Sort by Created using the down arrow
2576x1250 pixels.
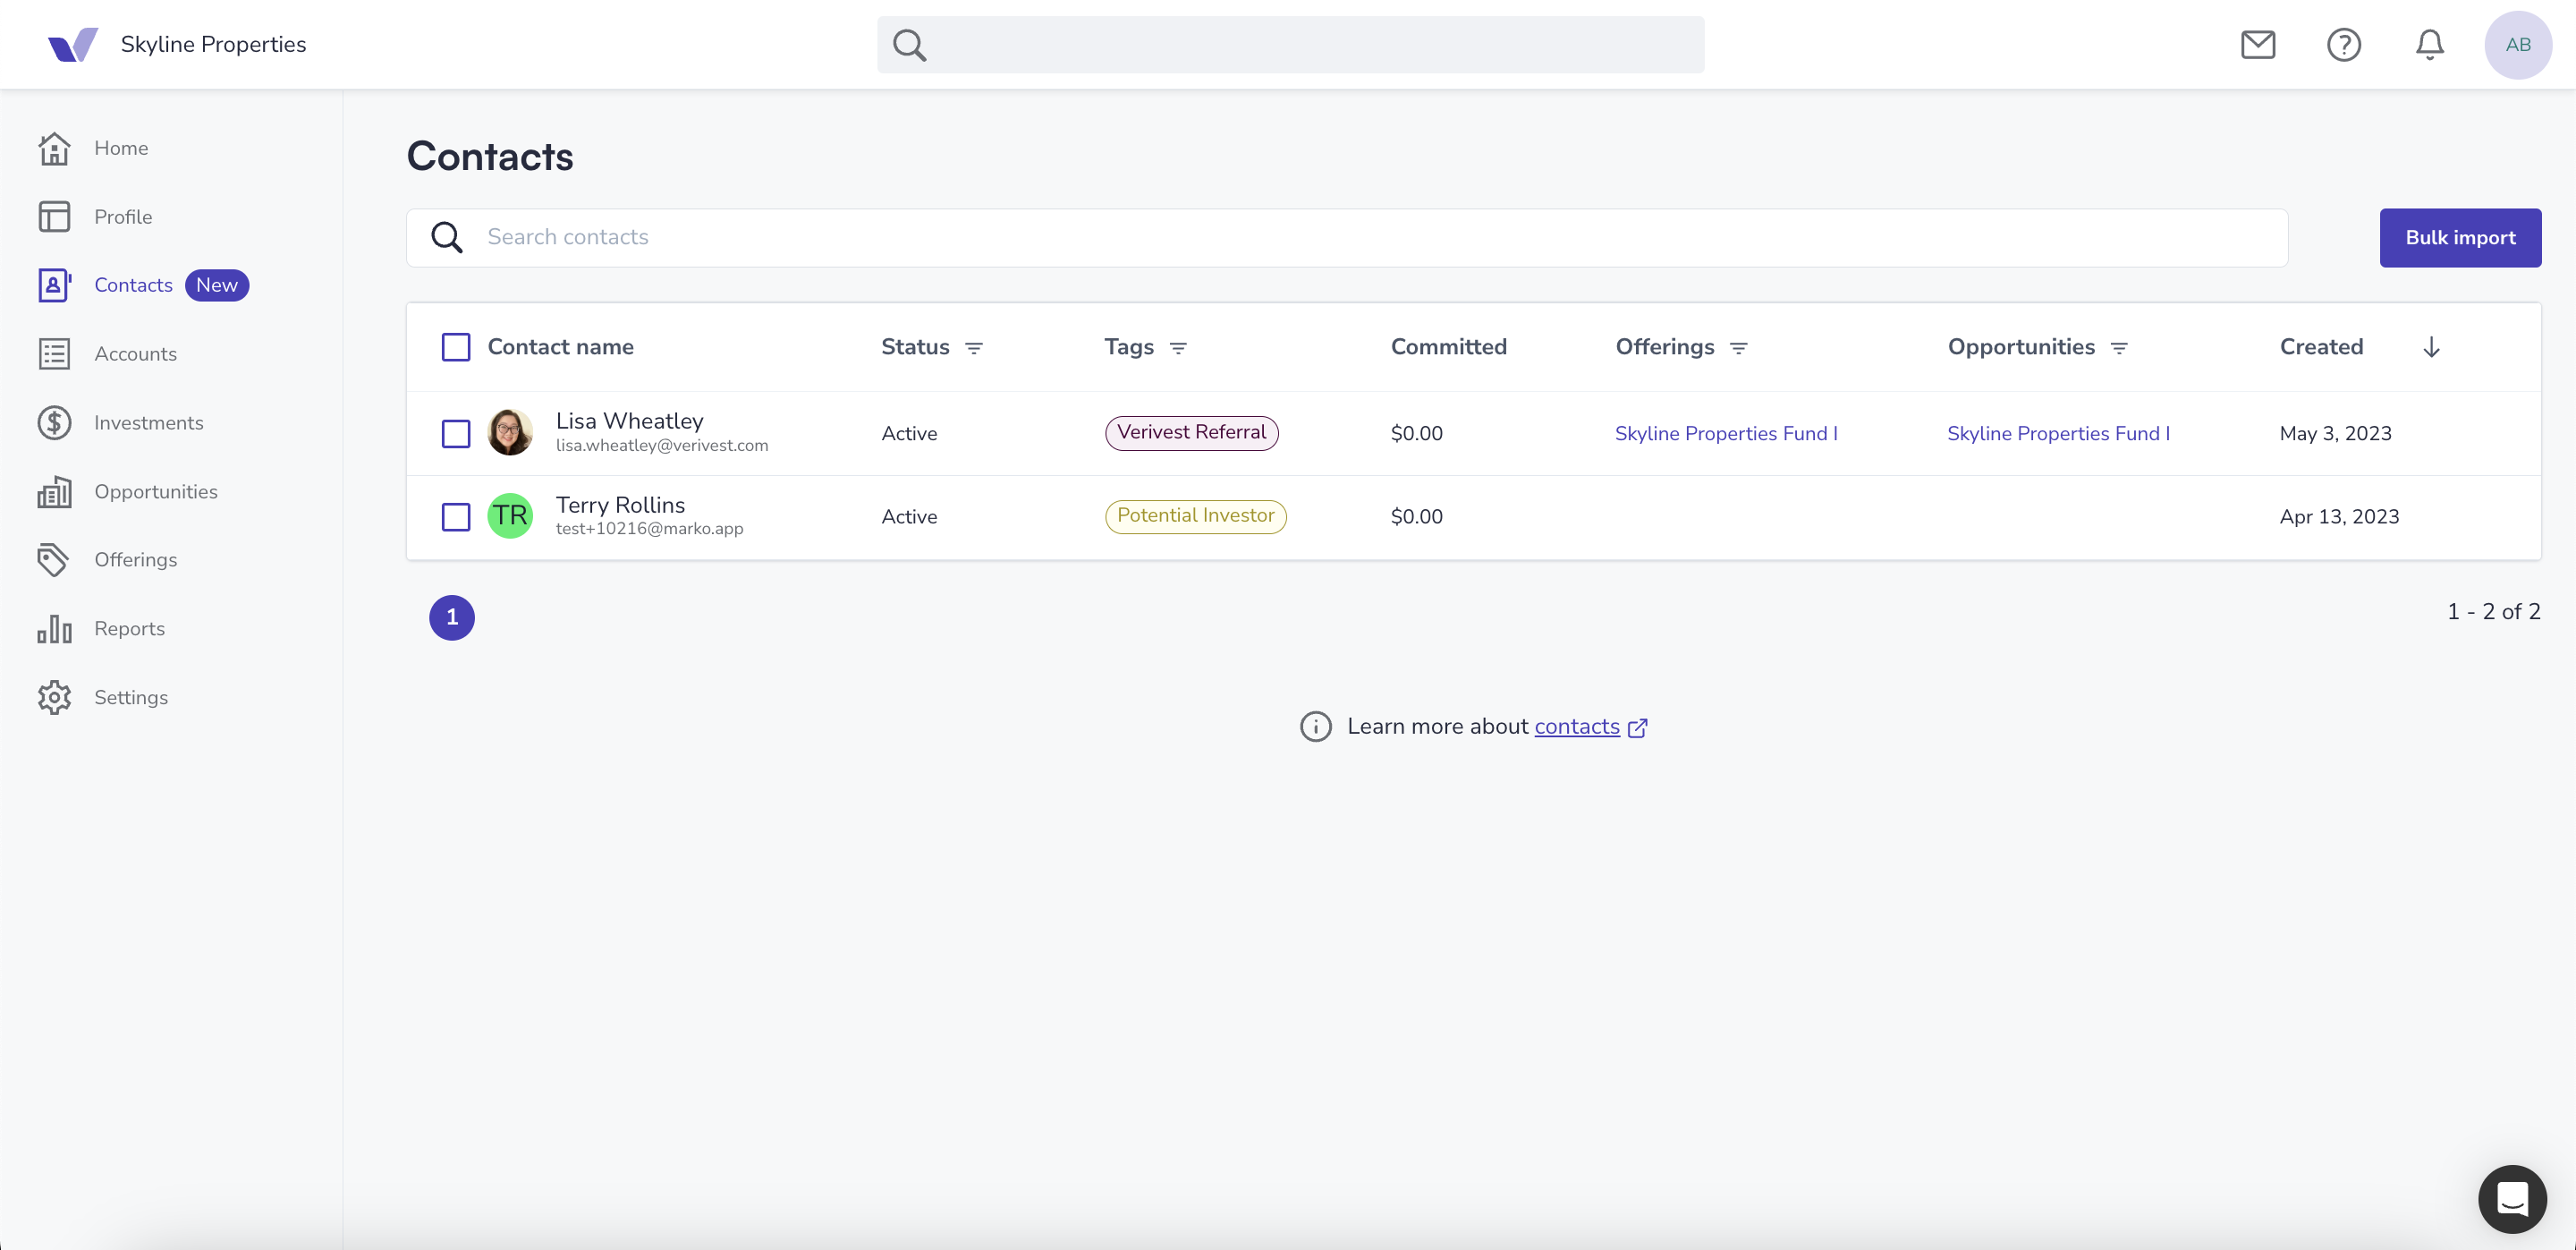(2431, 347)
